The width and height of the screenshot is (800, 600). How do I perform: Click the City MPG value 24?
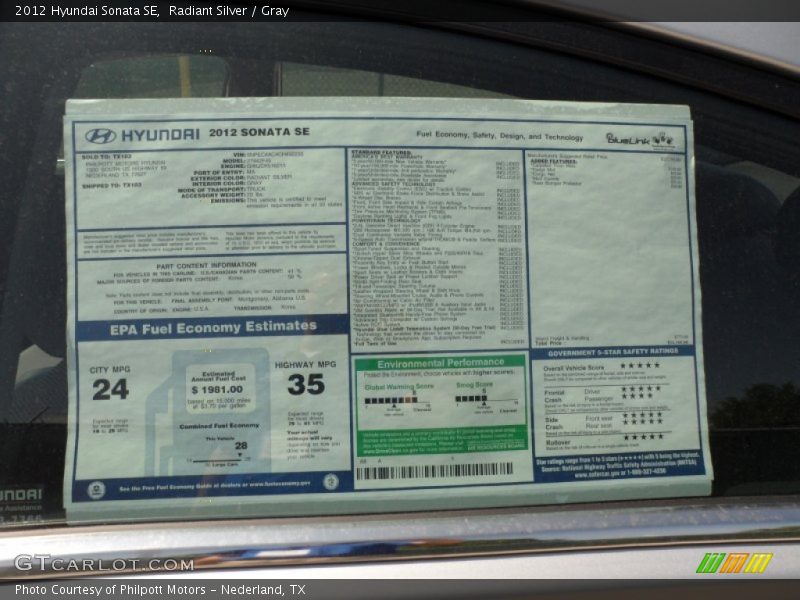(x=111, y=390)
